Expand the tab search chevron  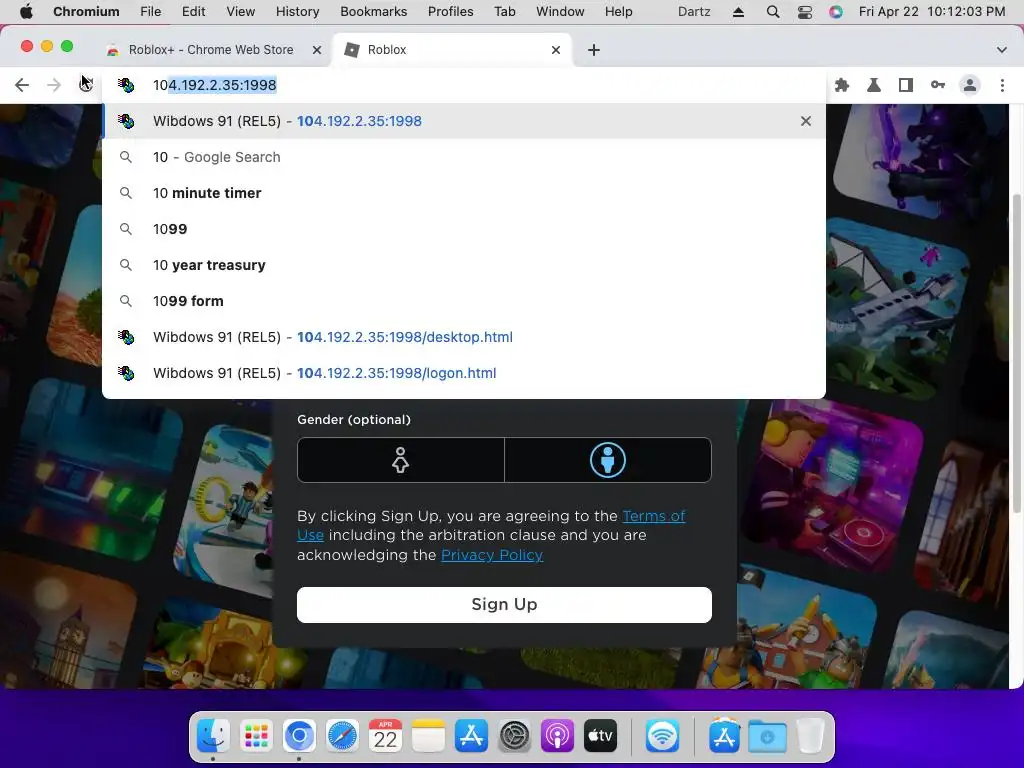(1001, 50)
